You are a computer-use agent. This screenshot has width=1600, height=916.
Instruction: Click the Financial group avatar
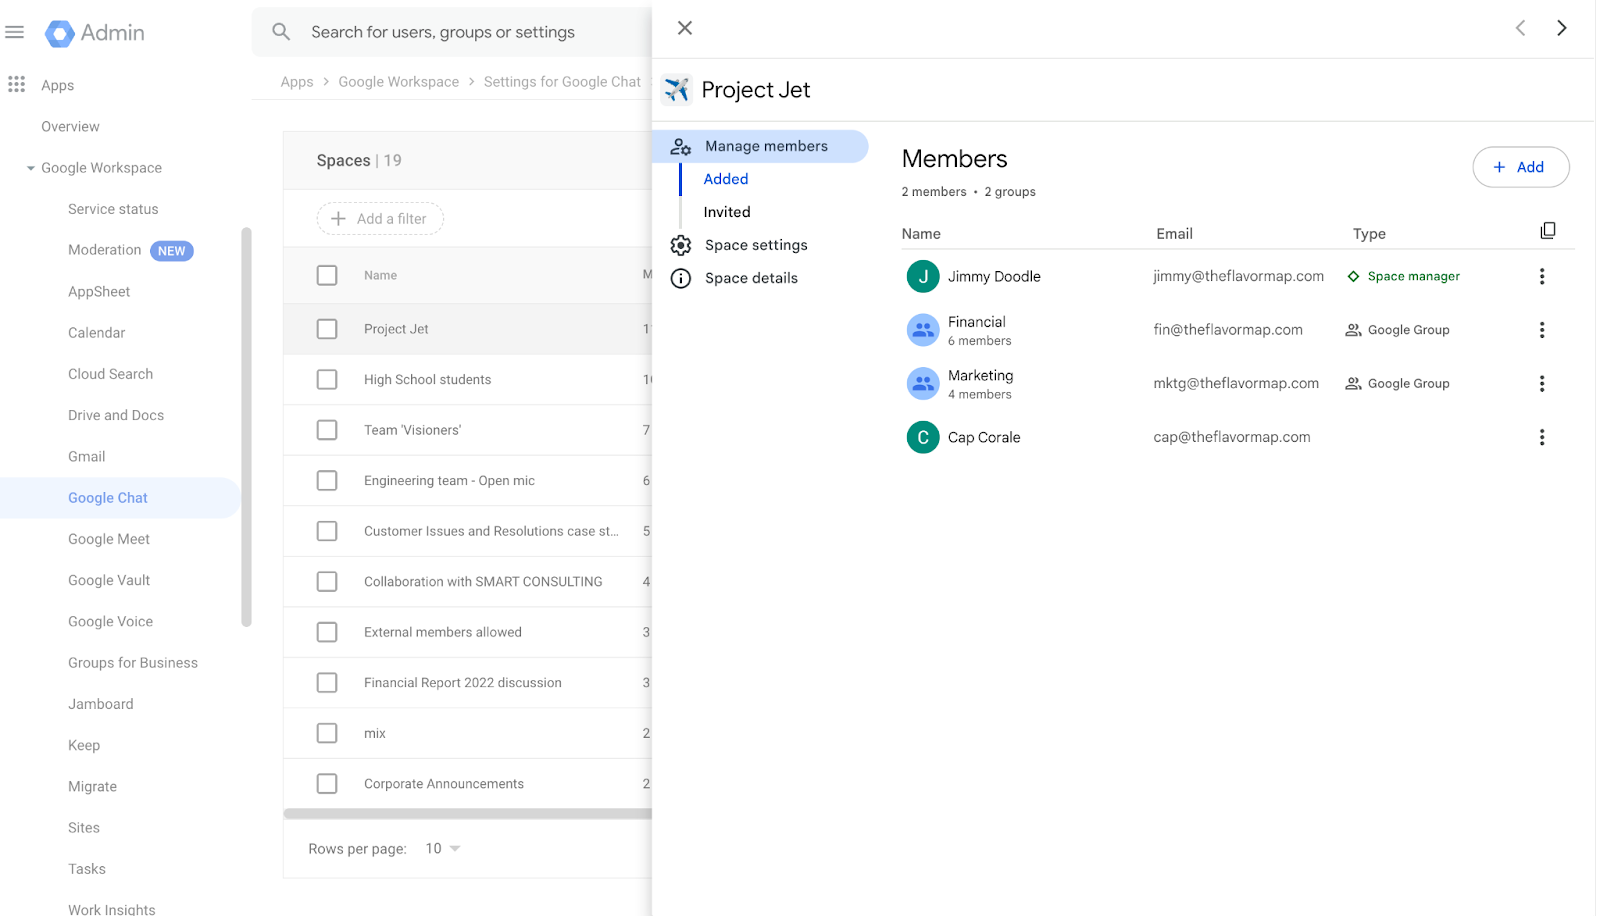click(x=923, y=330)
